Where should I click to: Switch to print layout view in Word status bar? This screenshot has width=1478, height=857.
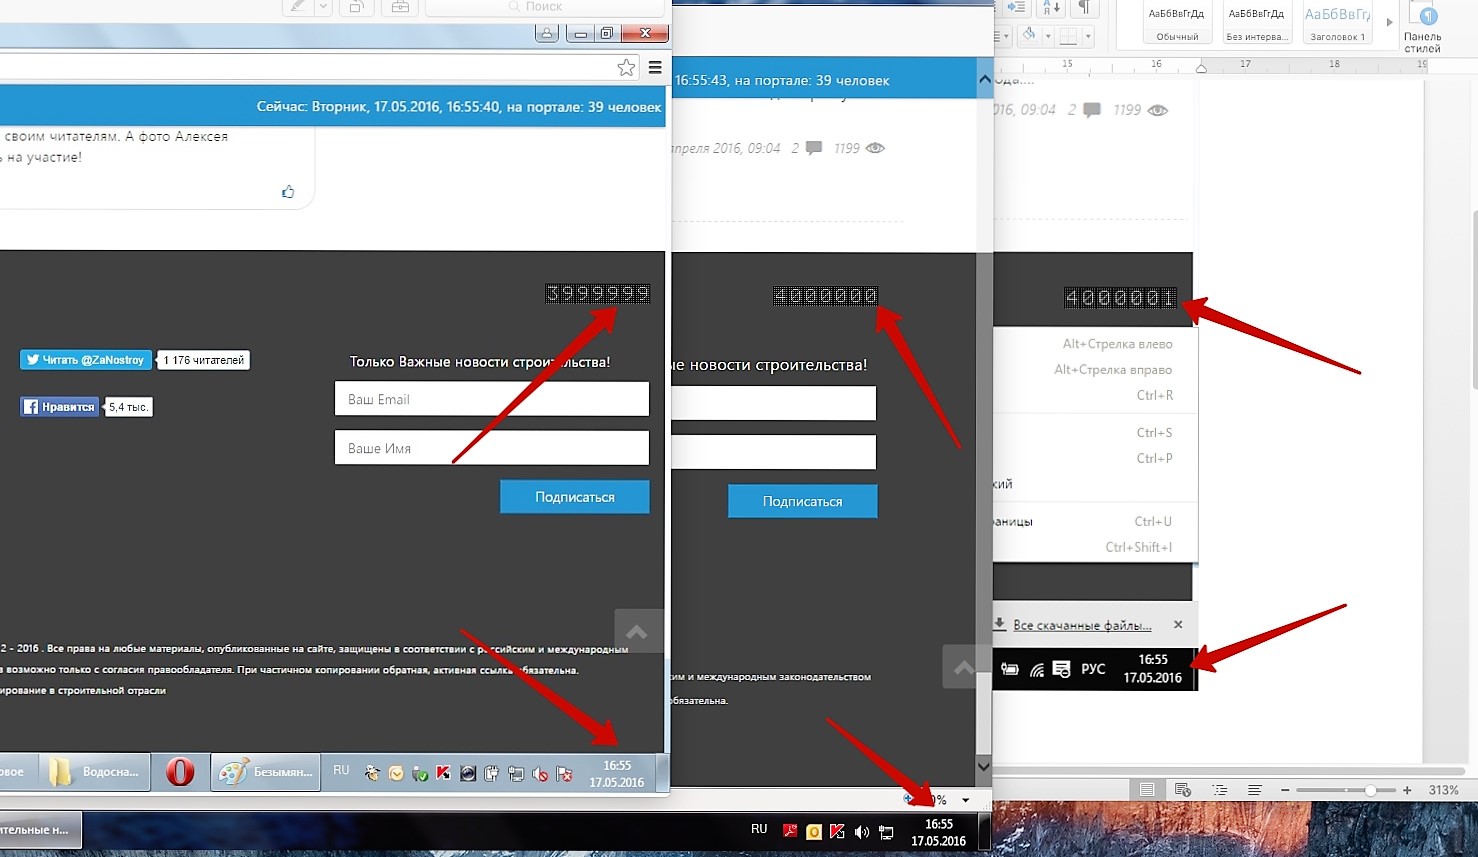[1147, 790]
